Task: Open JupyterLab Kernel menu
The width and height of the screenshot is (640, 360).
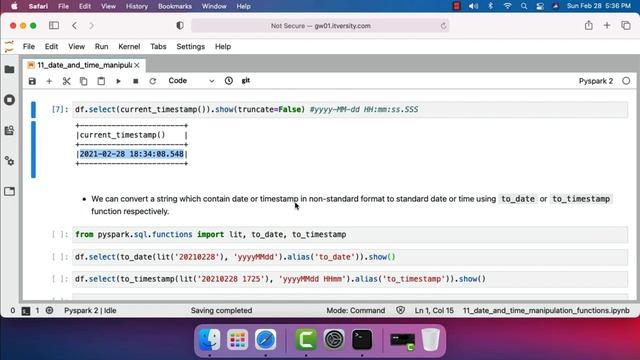Action: [129, 47]
